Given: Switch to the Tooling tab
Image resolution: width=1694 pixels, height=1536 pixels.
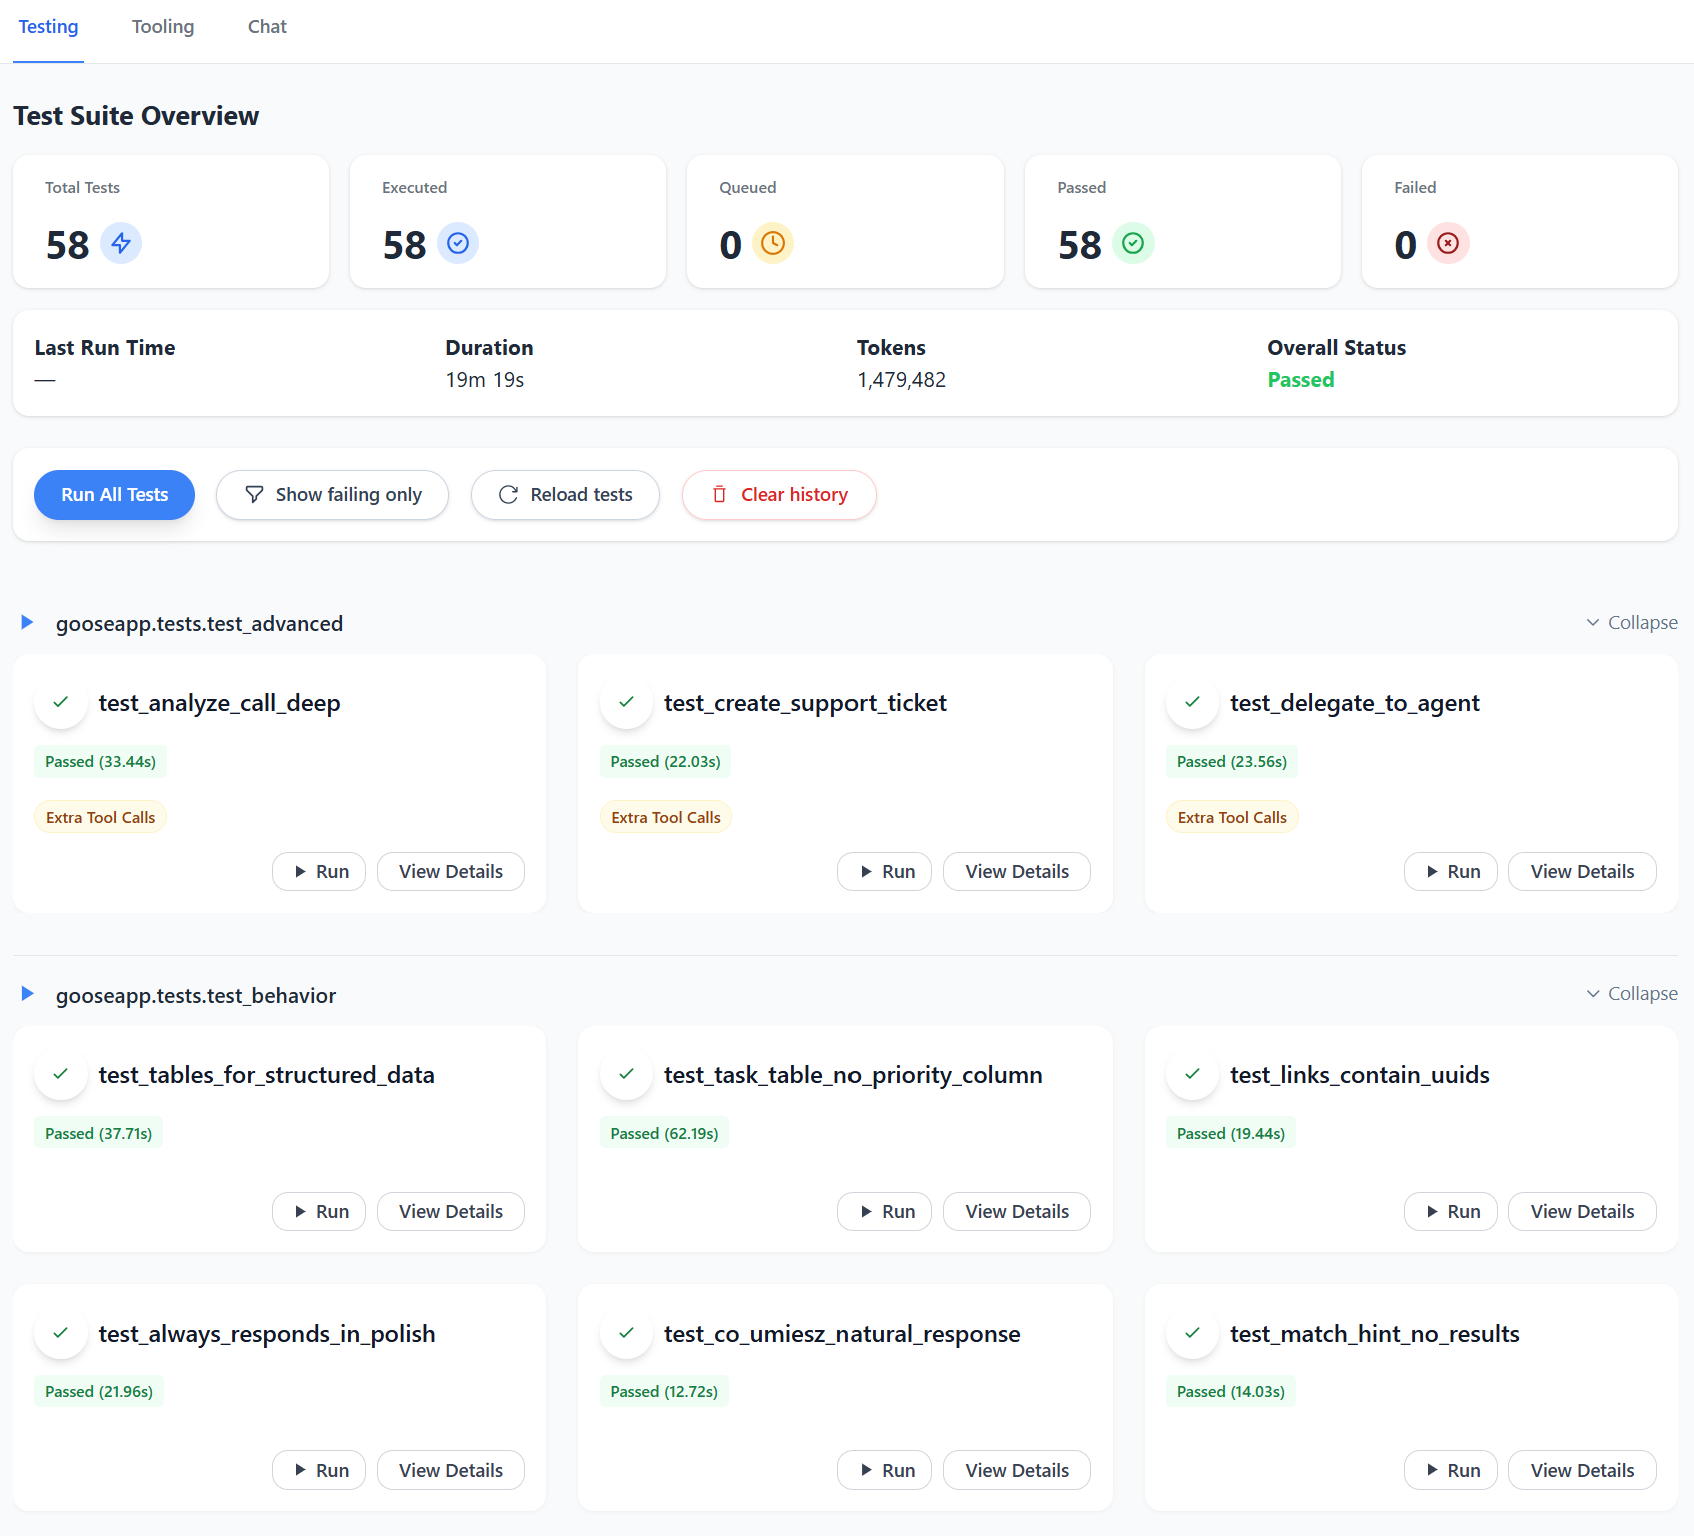Looking at the screenshot, I should coord(162,26).
